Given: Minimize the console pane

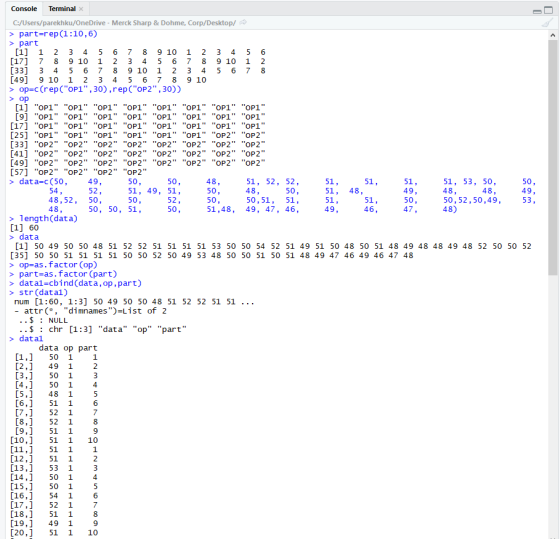Looking at the screenshot, I should pos(537,11).
